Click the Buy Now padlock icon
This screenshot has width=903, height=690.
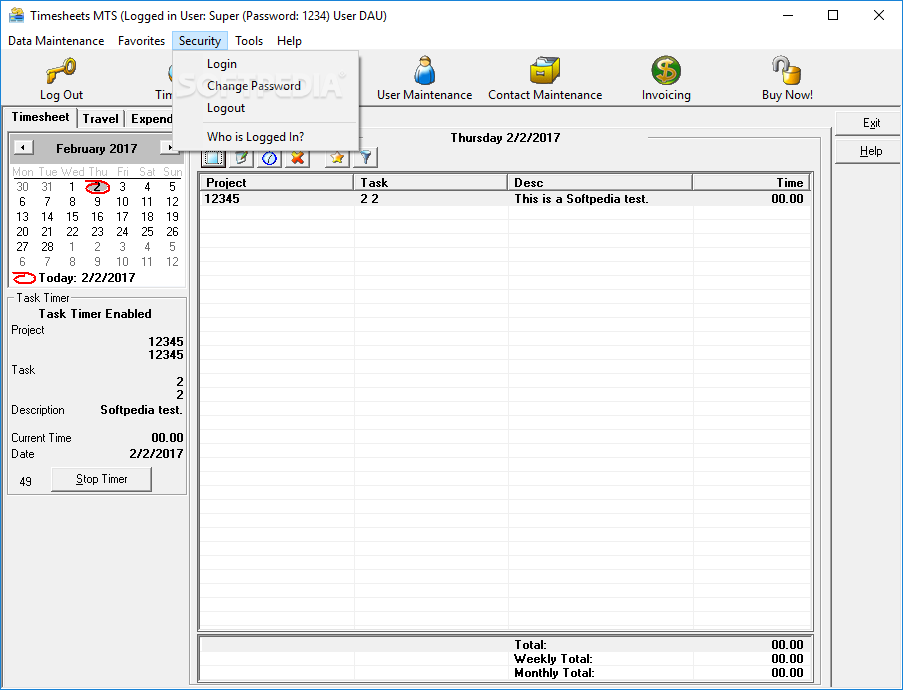787,71
